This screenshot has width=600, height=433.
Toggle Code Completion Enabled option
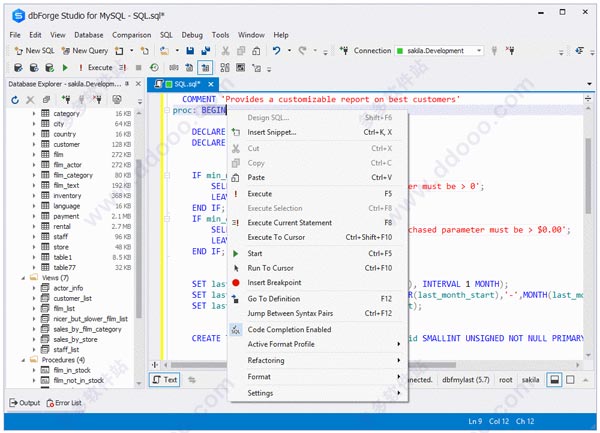pos(318,330)
